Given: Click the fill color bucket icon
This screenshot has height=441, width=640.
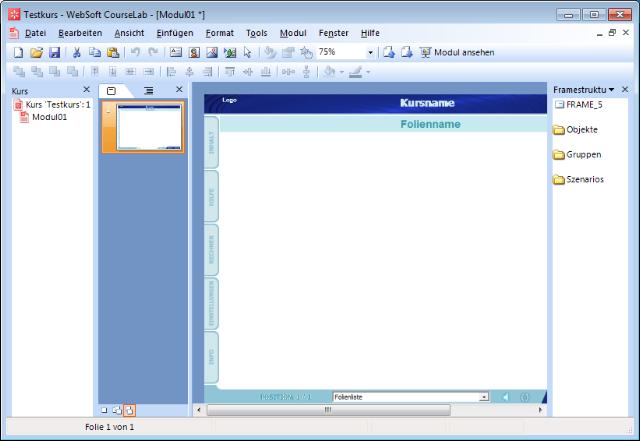Looking at the screenshot, I should pos(329,72).
